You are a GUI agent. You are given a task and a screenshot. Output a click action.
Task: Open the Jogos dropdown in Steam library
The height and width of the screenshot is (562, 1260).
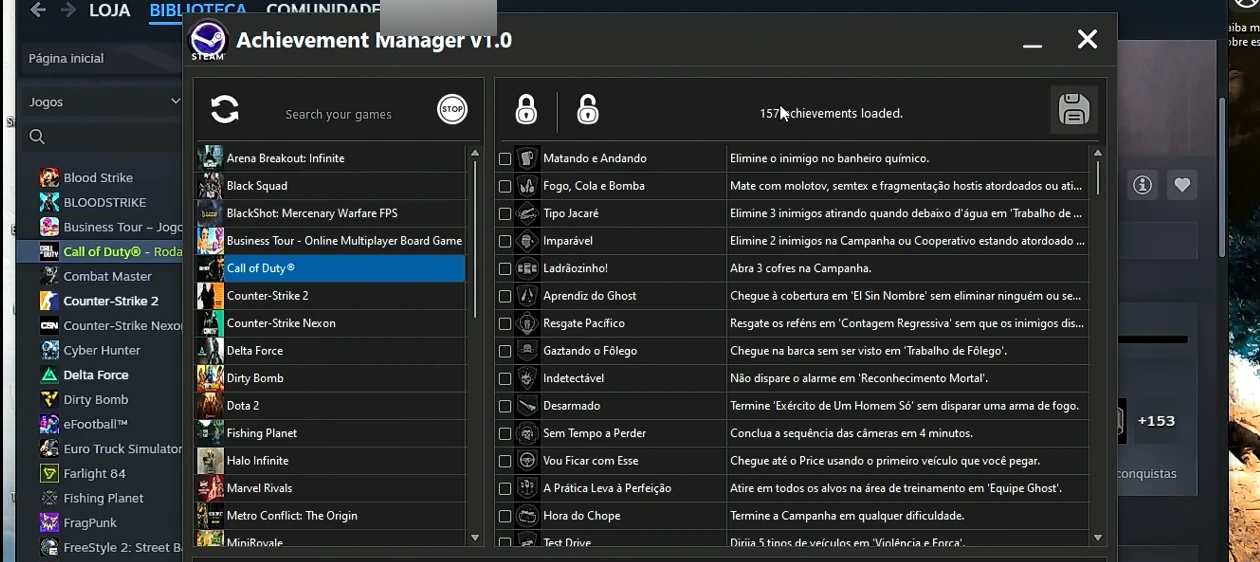102,102
